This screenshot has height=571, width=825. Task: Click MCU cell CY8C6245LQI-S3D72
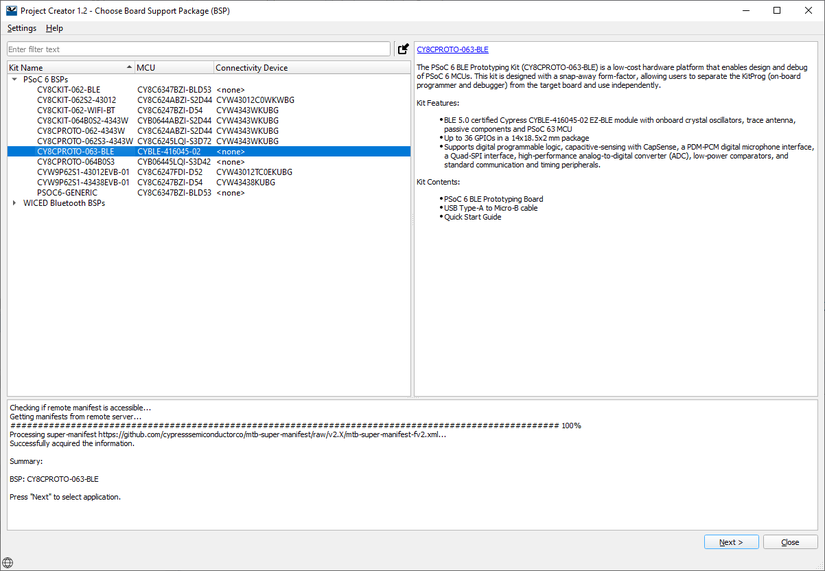point(175,141)
